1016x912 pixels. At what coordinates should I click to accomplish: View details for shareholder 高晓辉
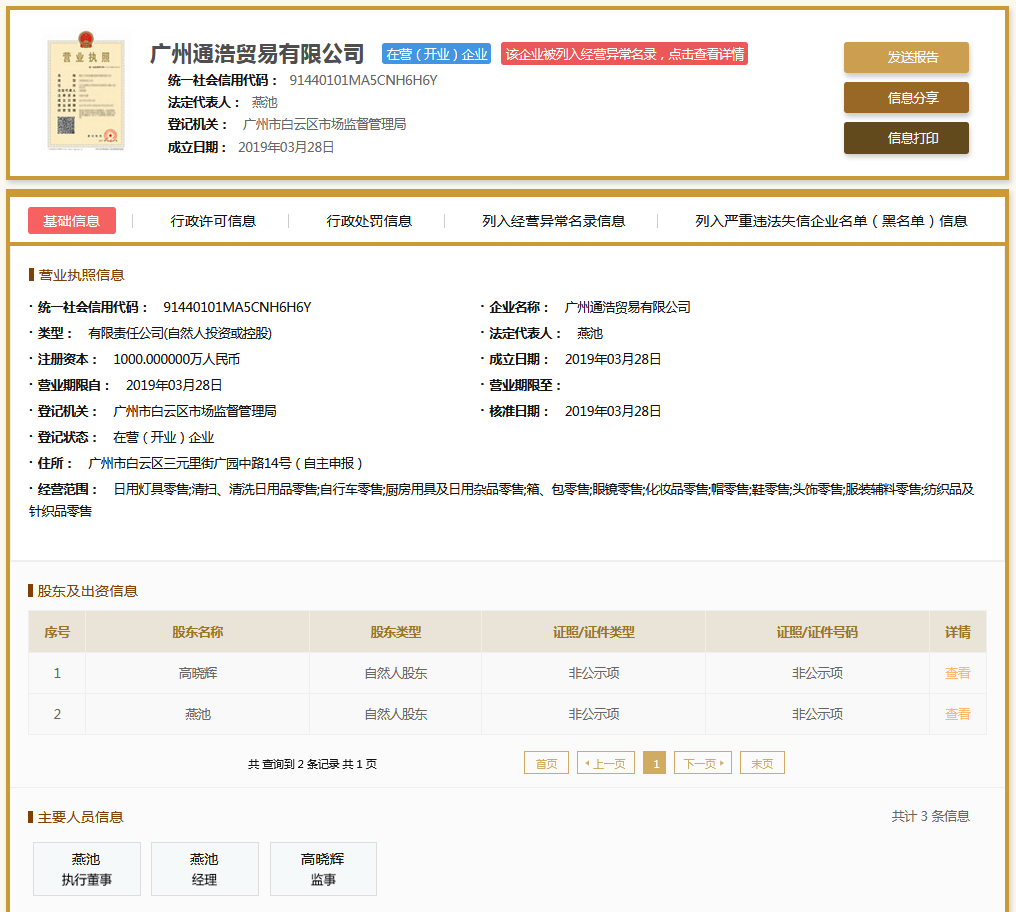point(957,674)
